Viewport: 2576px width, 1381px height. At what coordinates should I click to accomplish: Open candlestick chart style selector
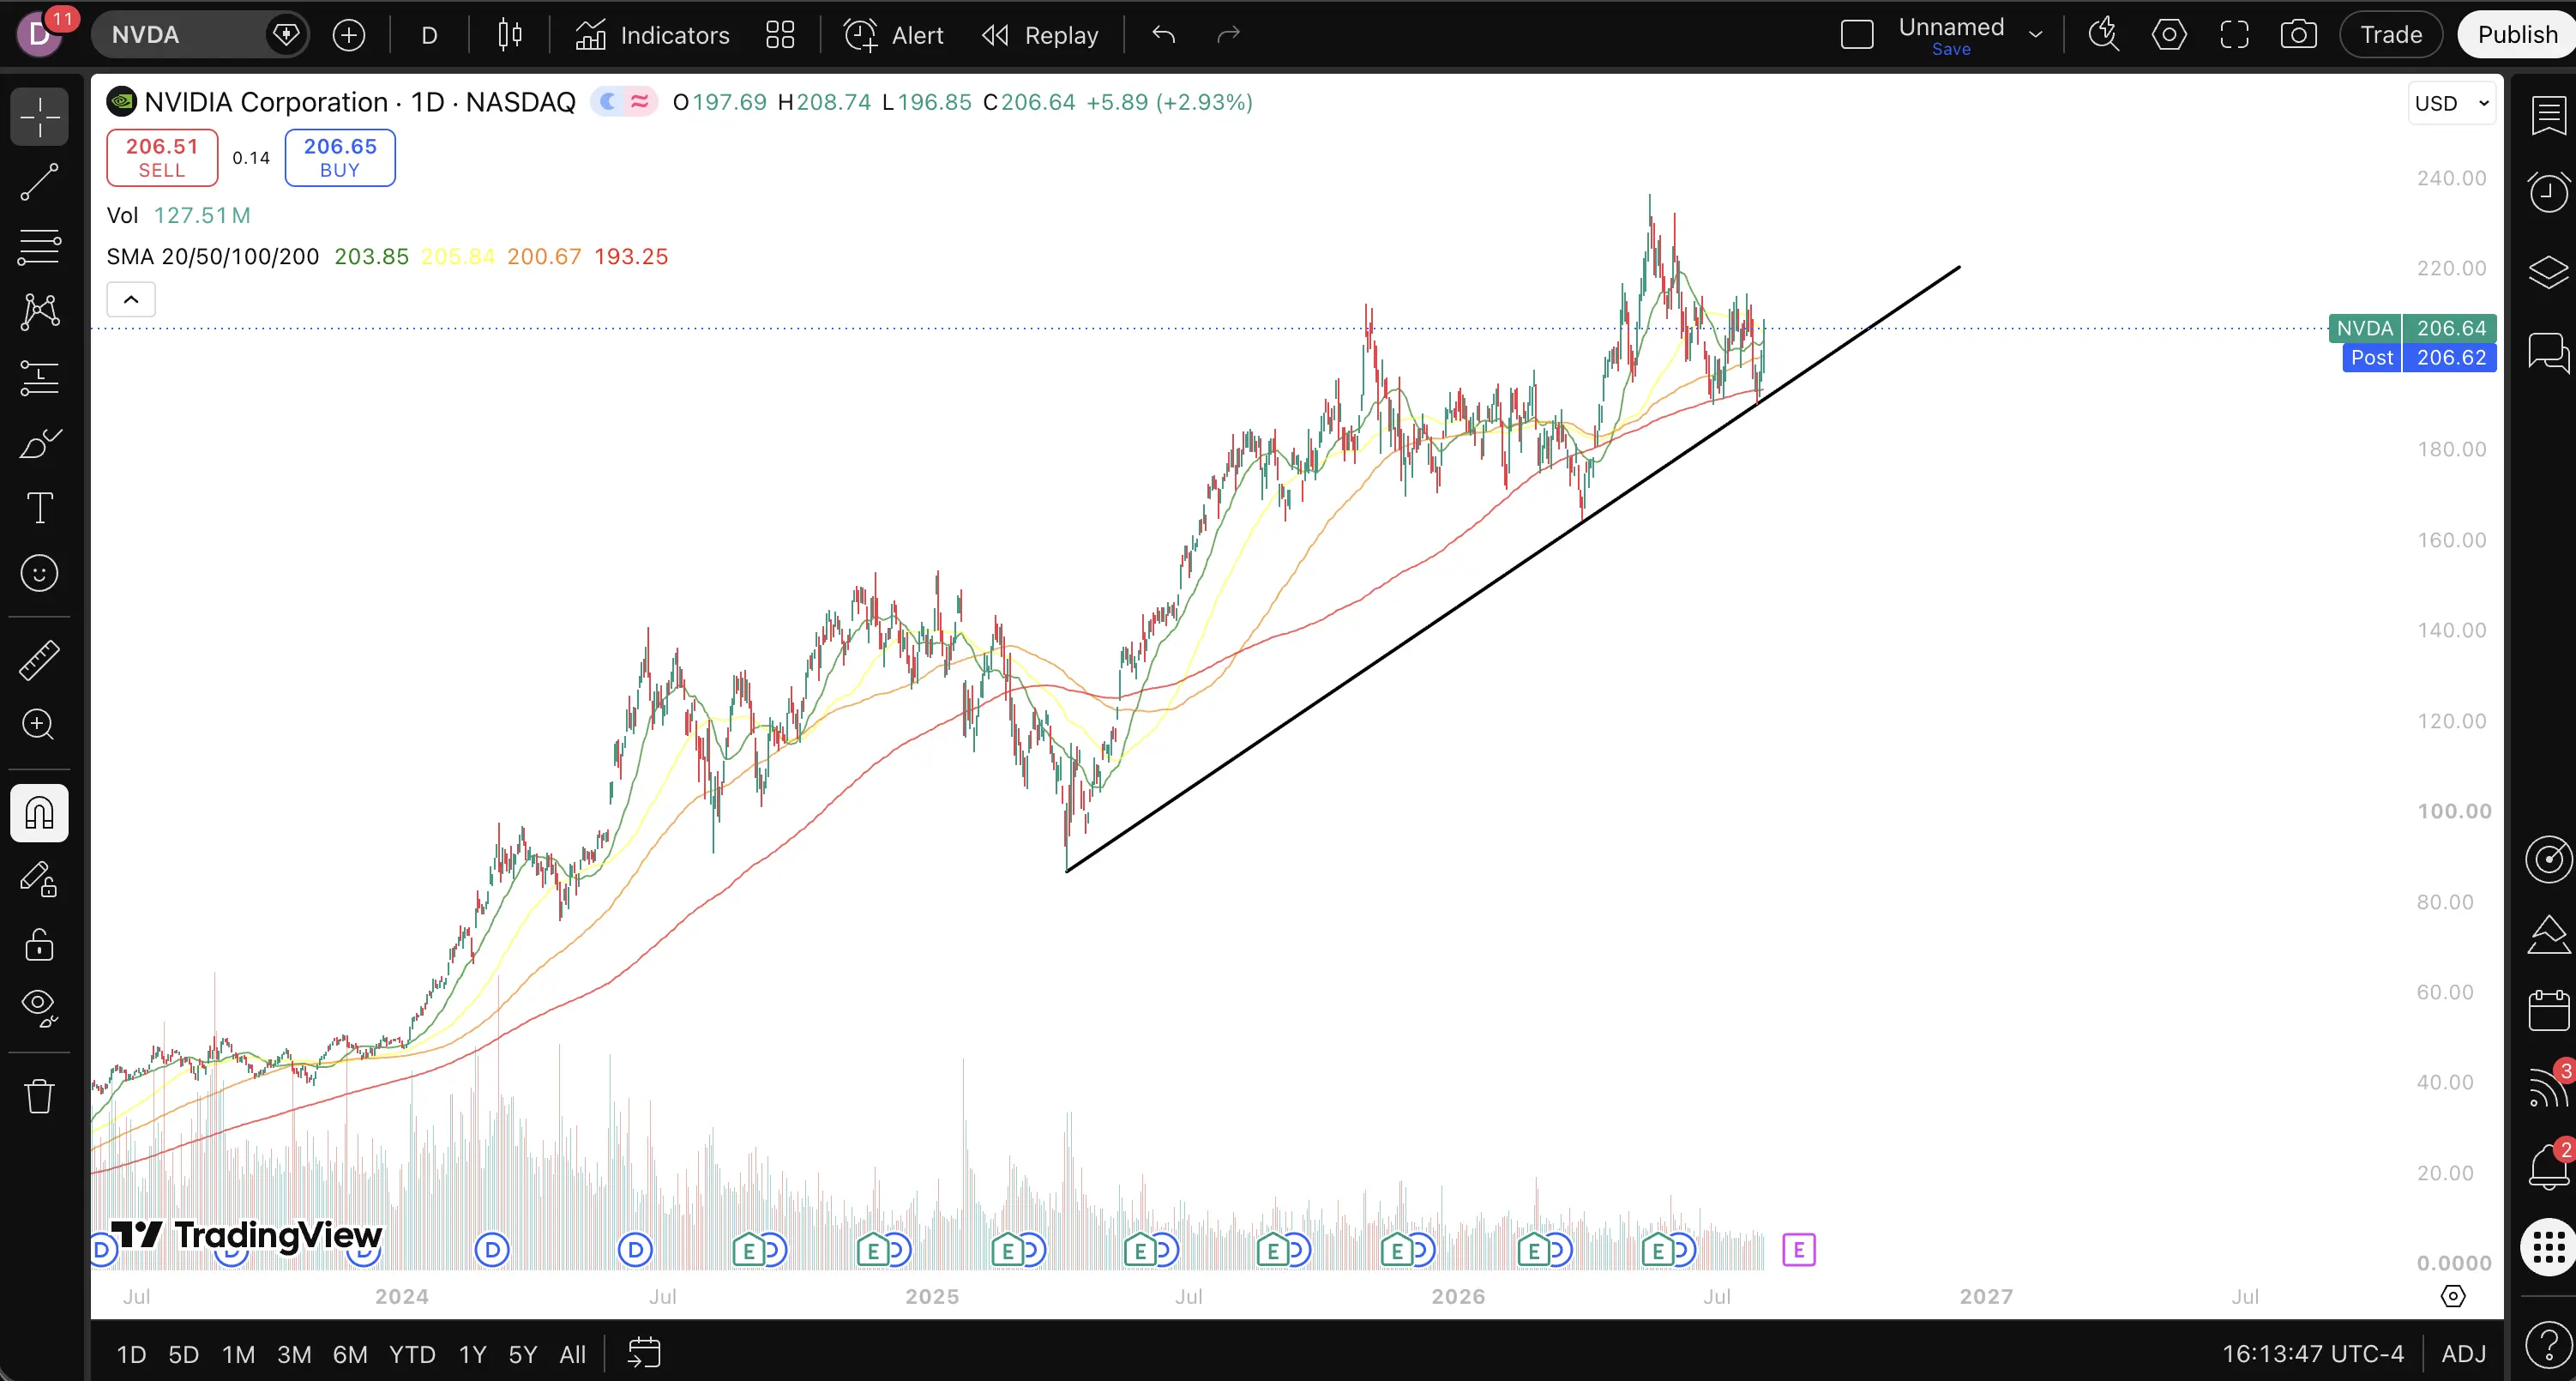click(x=510, y=35)
